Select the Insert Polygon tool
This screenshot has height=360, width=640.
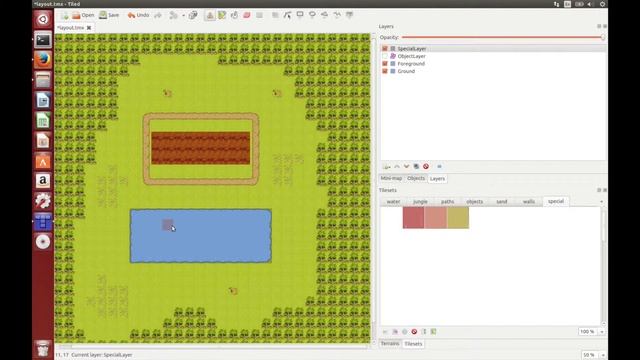(324, 15)
